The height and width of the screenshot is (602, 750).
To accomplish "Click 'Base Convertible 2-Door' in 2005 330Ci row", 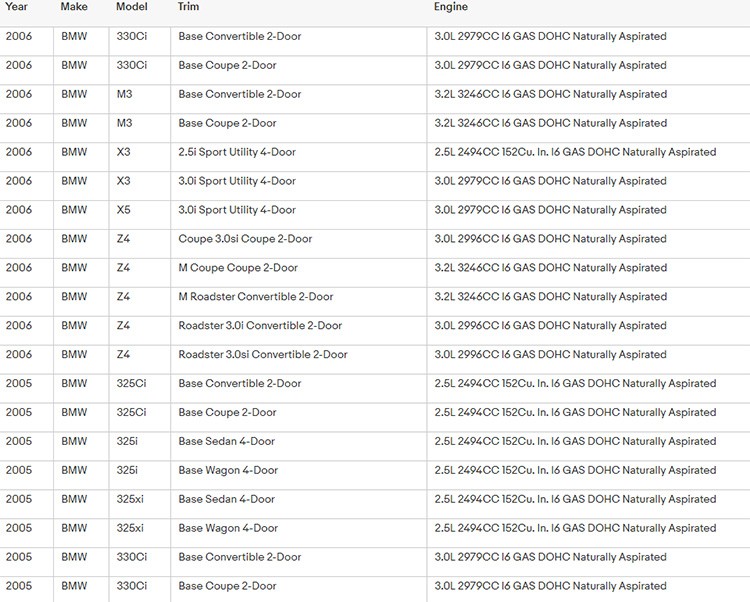I will (240, 557).
